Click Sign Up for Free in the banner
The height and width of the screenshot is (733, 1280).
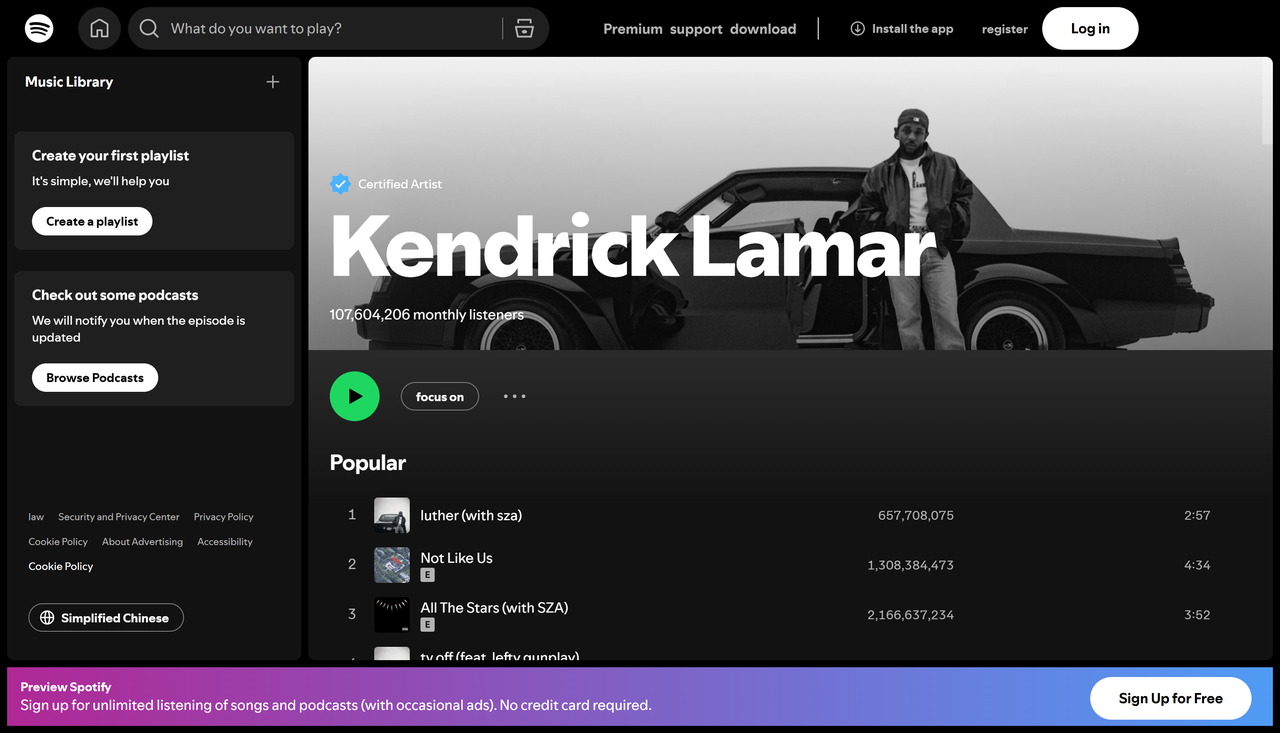click(x=1170, y=698)
